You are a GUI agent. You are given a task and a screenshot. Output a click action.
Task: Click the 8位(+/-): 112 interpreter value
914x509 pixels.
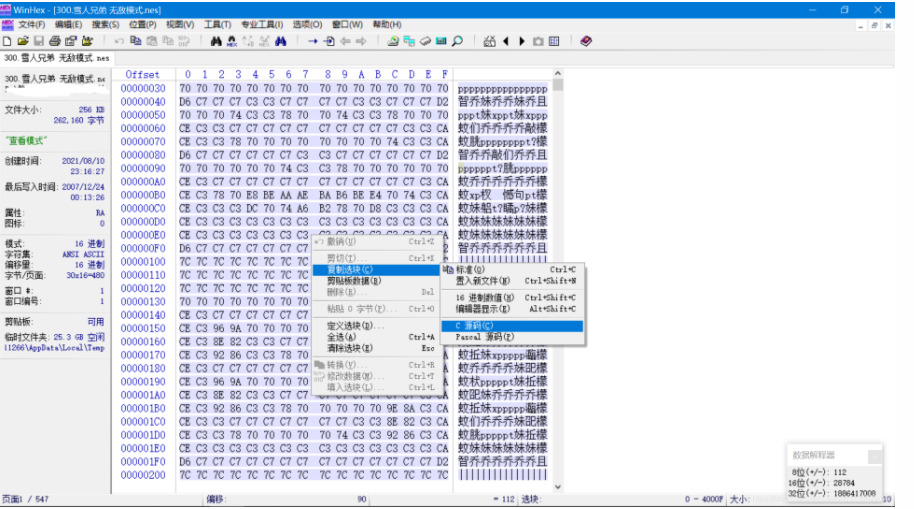tap(819, 472)
